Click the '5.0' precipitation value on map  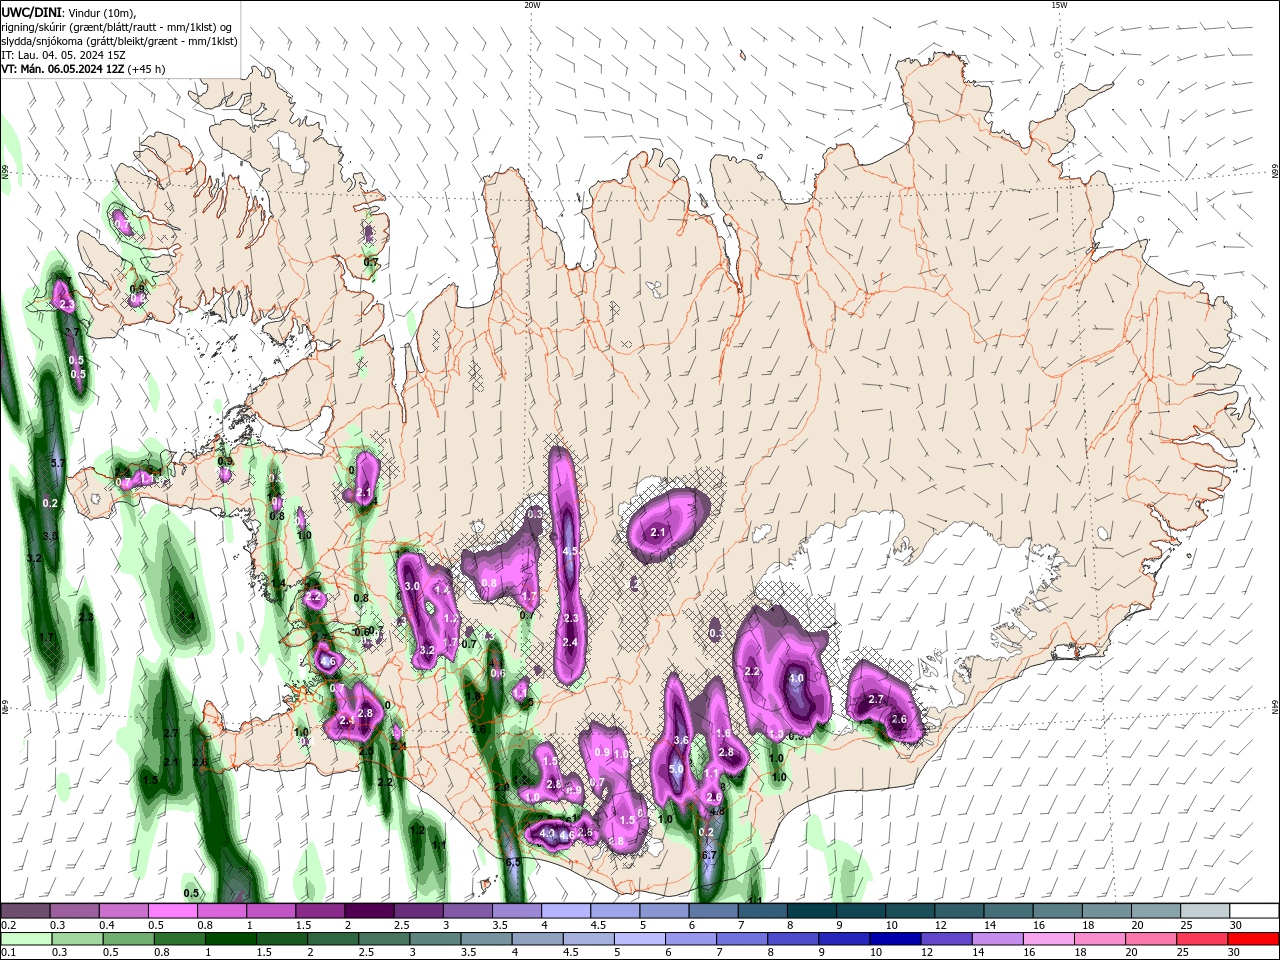tap(676, 769)
